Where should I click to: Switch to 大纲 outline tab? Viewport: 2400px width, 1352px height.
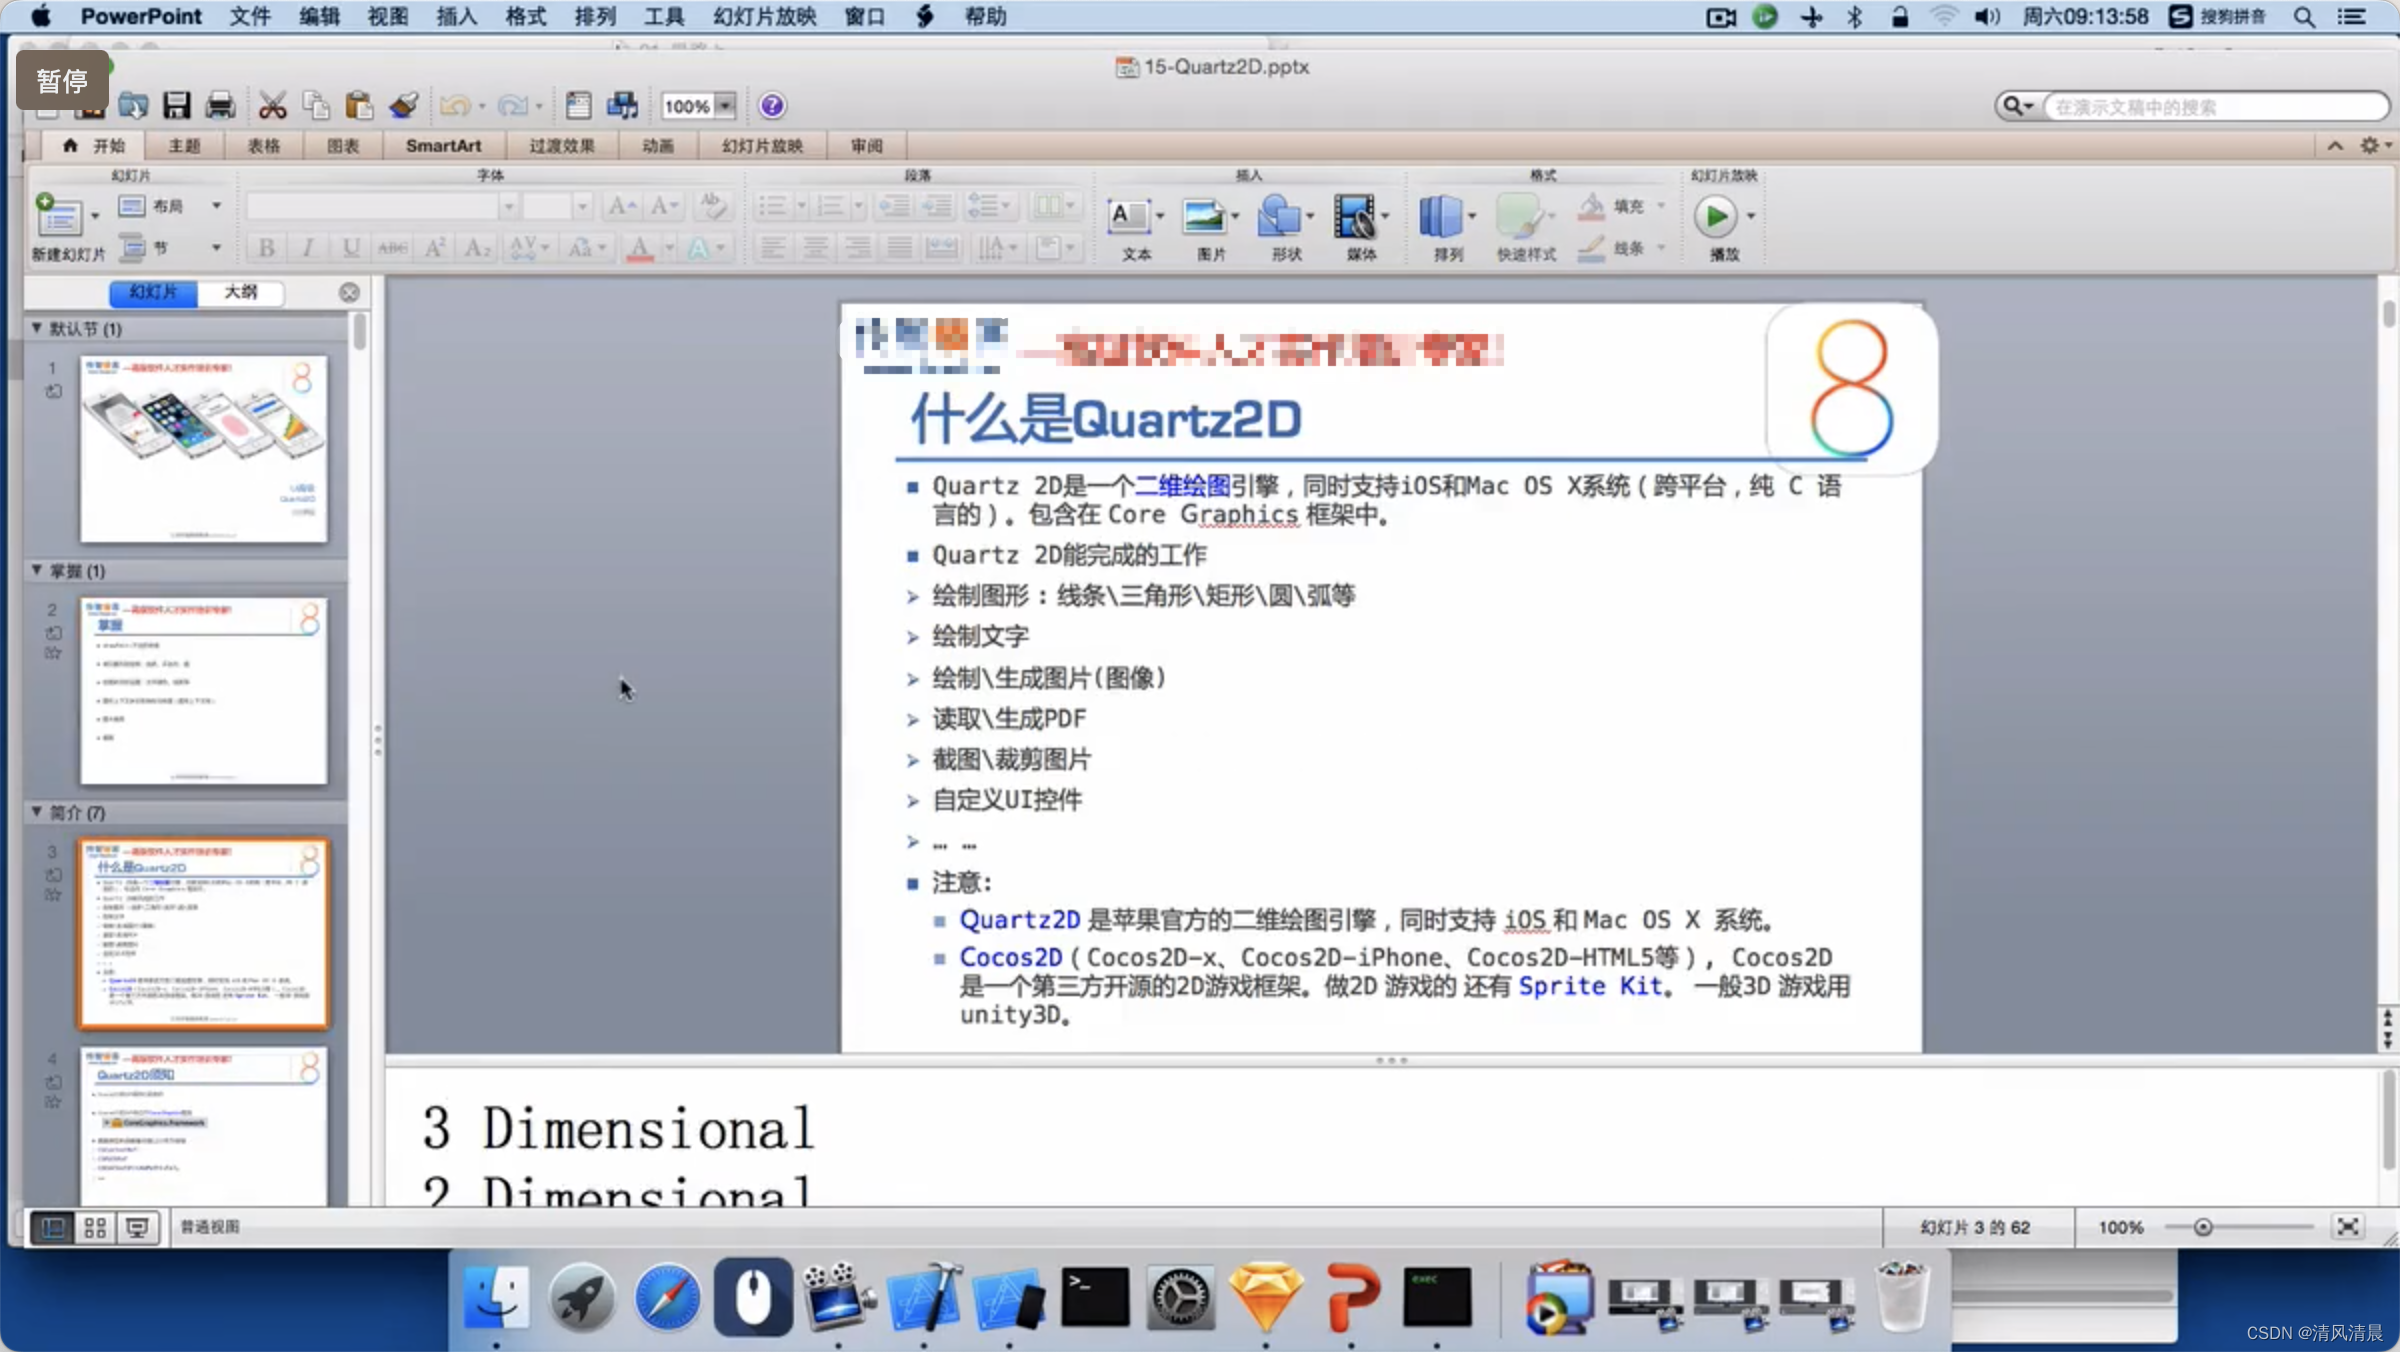(240, 292)
